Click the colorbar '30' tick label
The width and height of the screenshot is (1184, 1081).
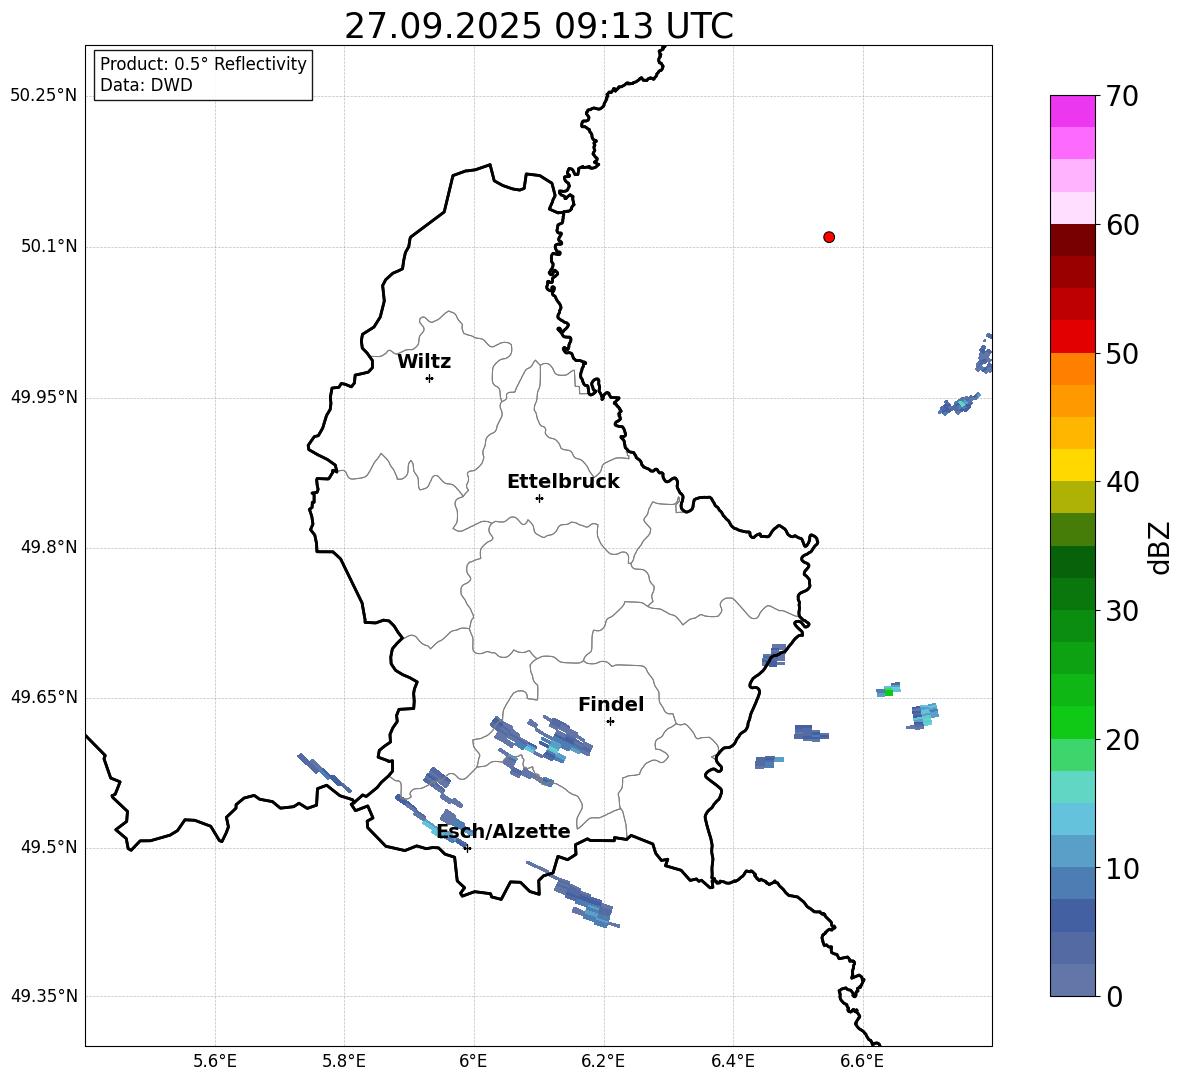(1123, 611)
